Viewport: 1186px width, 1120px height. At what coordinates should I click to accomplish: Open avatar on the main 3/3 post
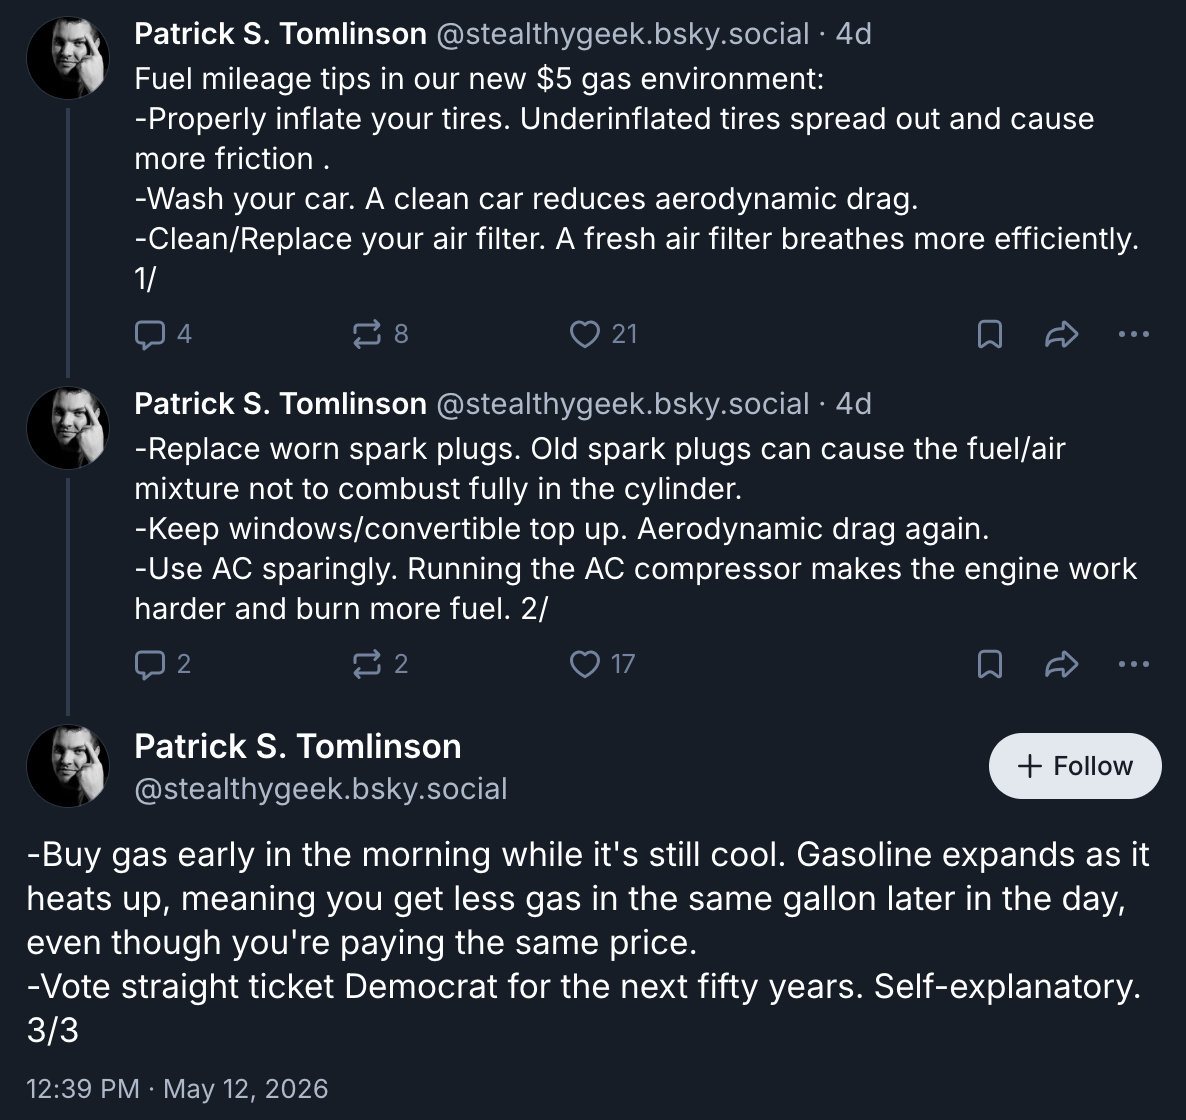click(x=68, y=766)
